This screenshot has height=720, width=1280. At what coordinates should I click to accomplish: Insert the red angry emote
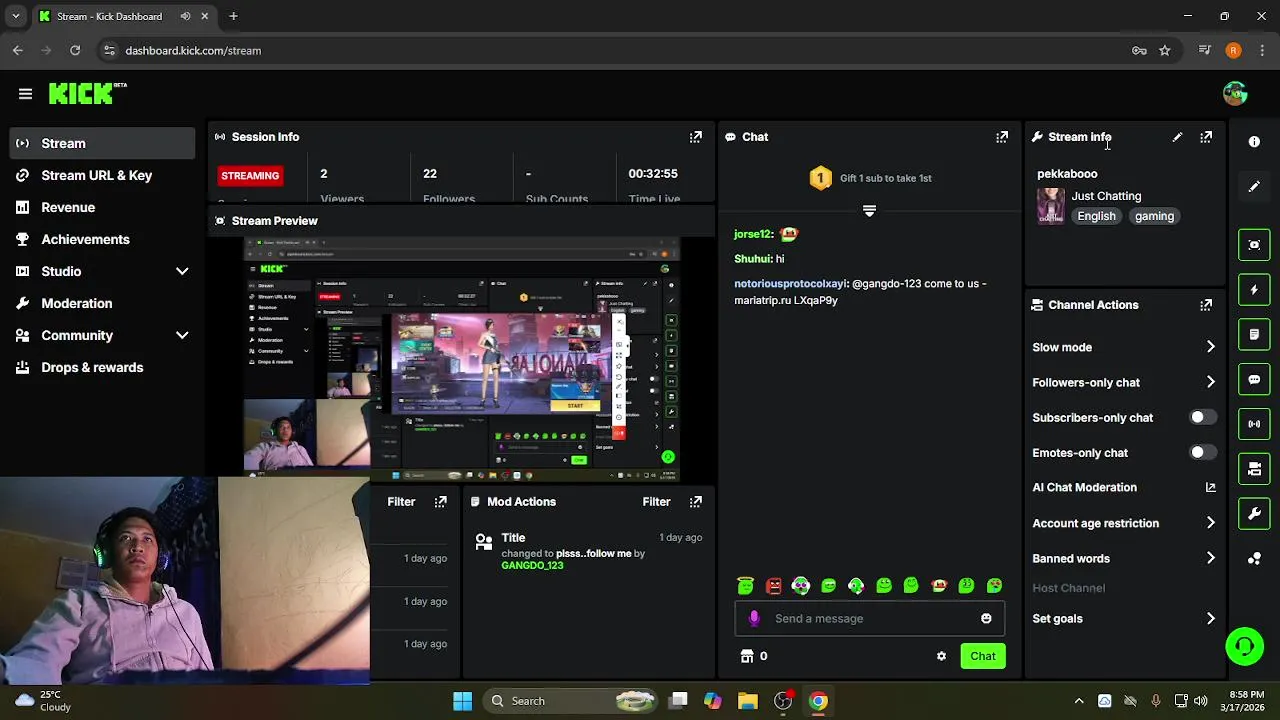[773, 586]
